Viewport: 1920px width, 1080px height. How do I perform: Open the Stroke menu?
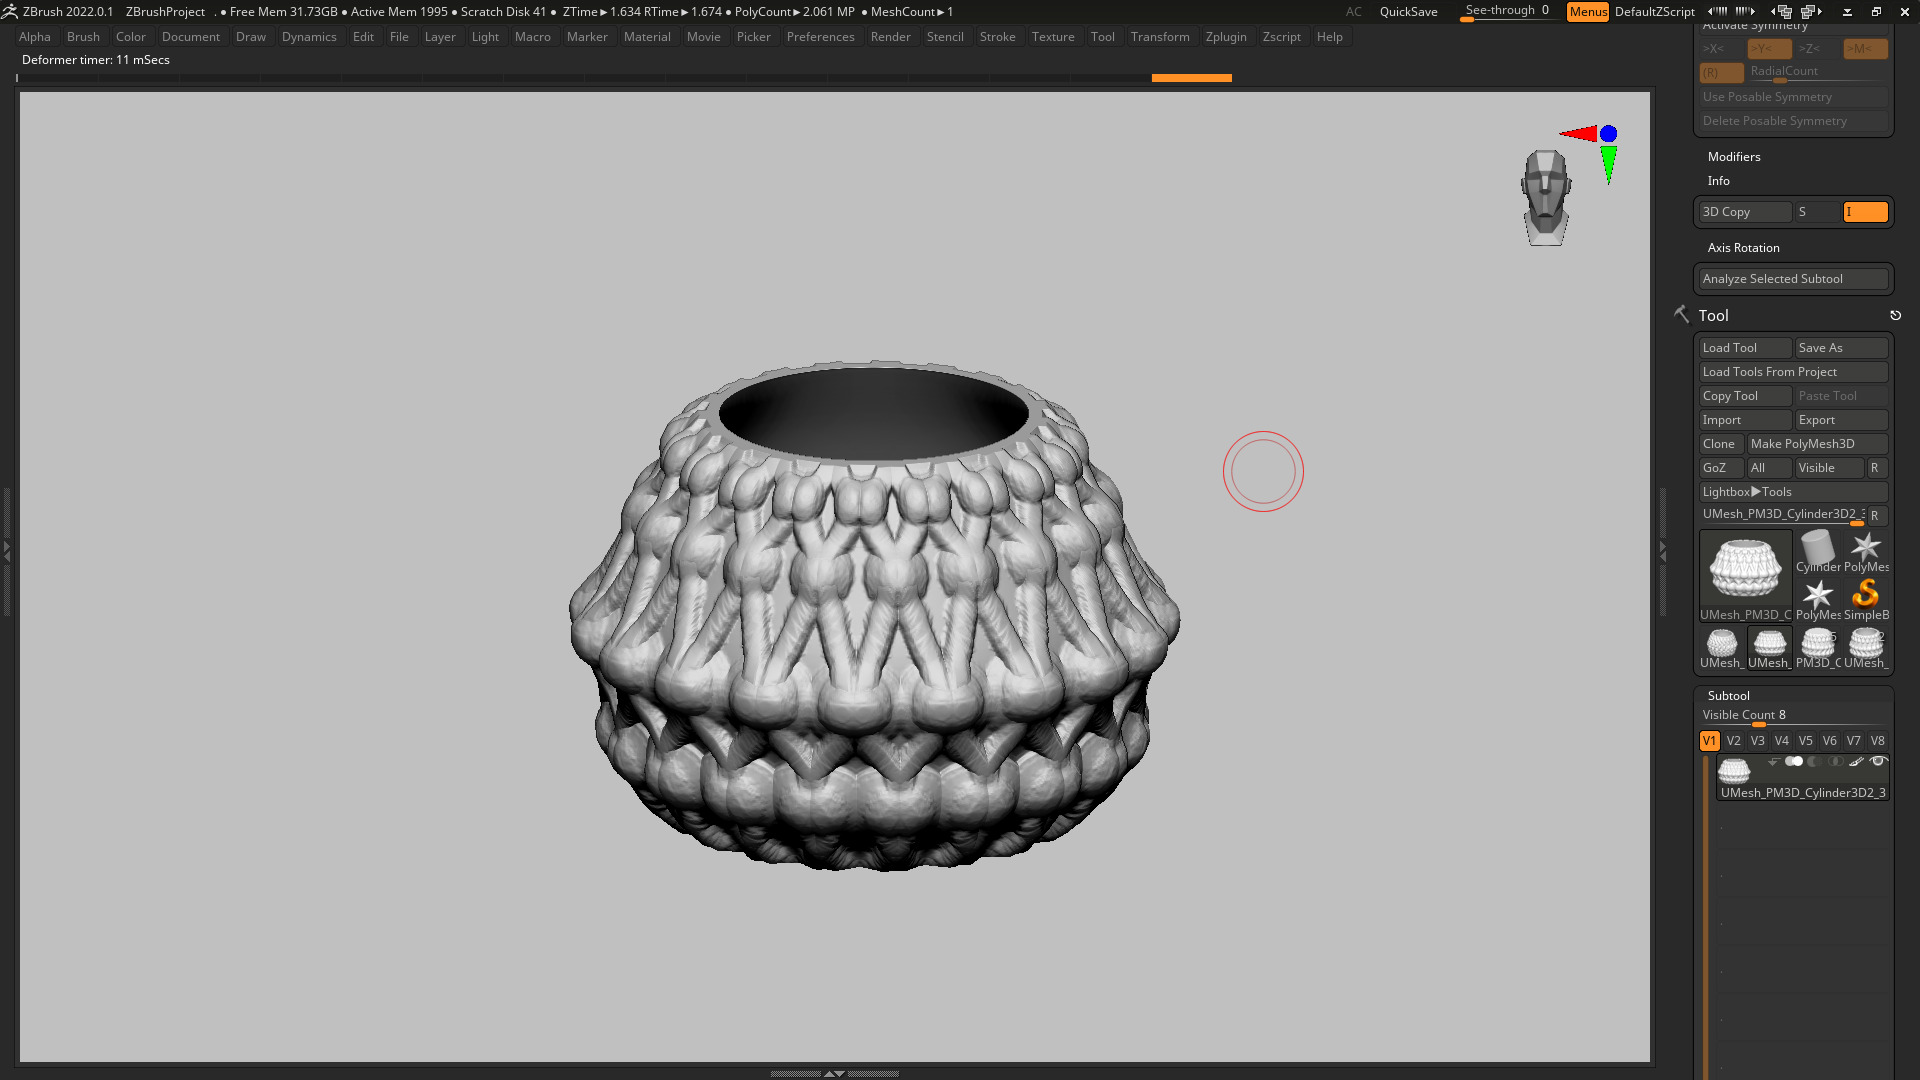click(997, 37)
